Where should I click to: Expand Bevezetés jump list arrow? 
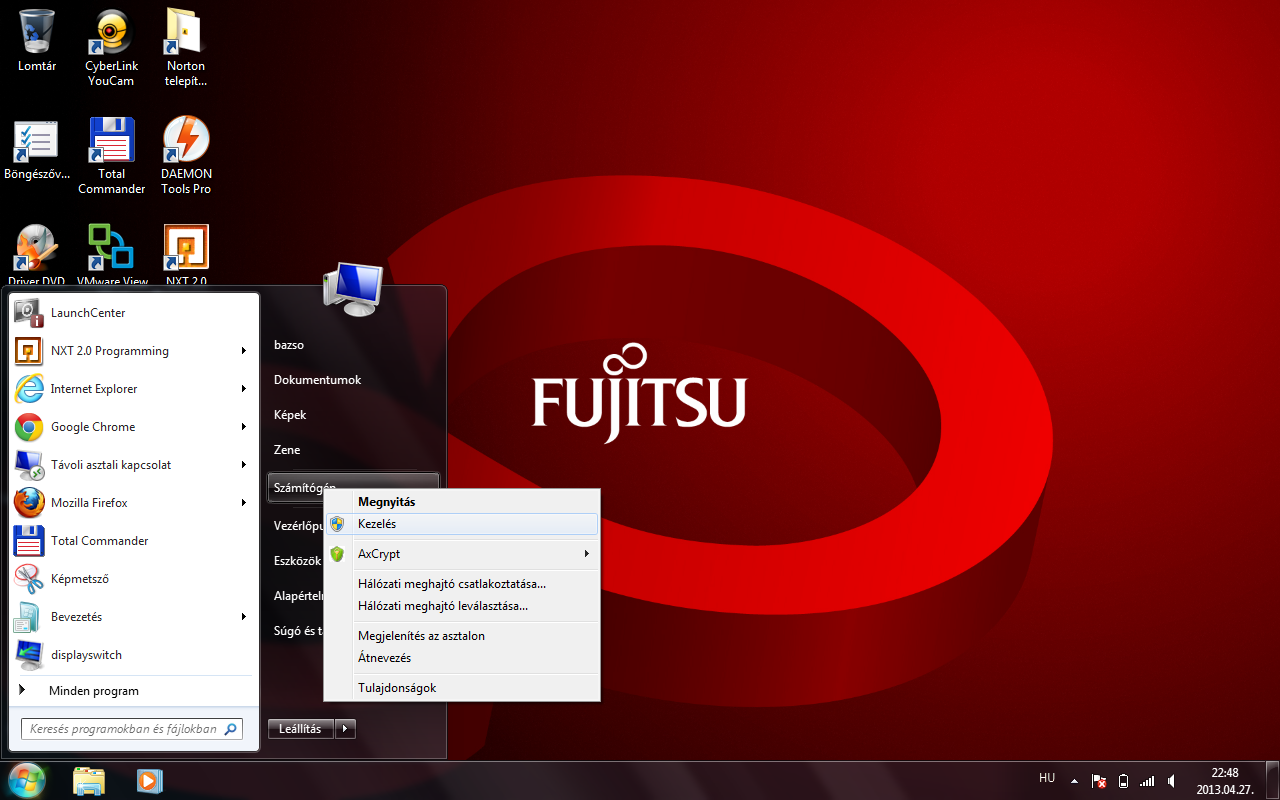point(244,617)
